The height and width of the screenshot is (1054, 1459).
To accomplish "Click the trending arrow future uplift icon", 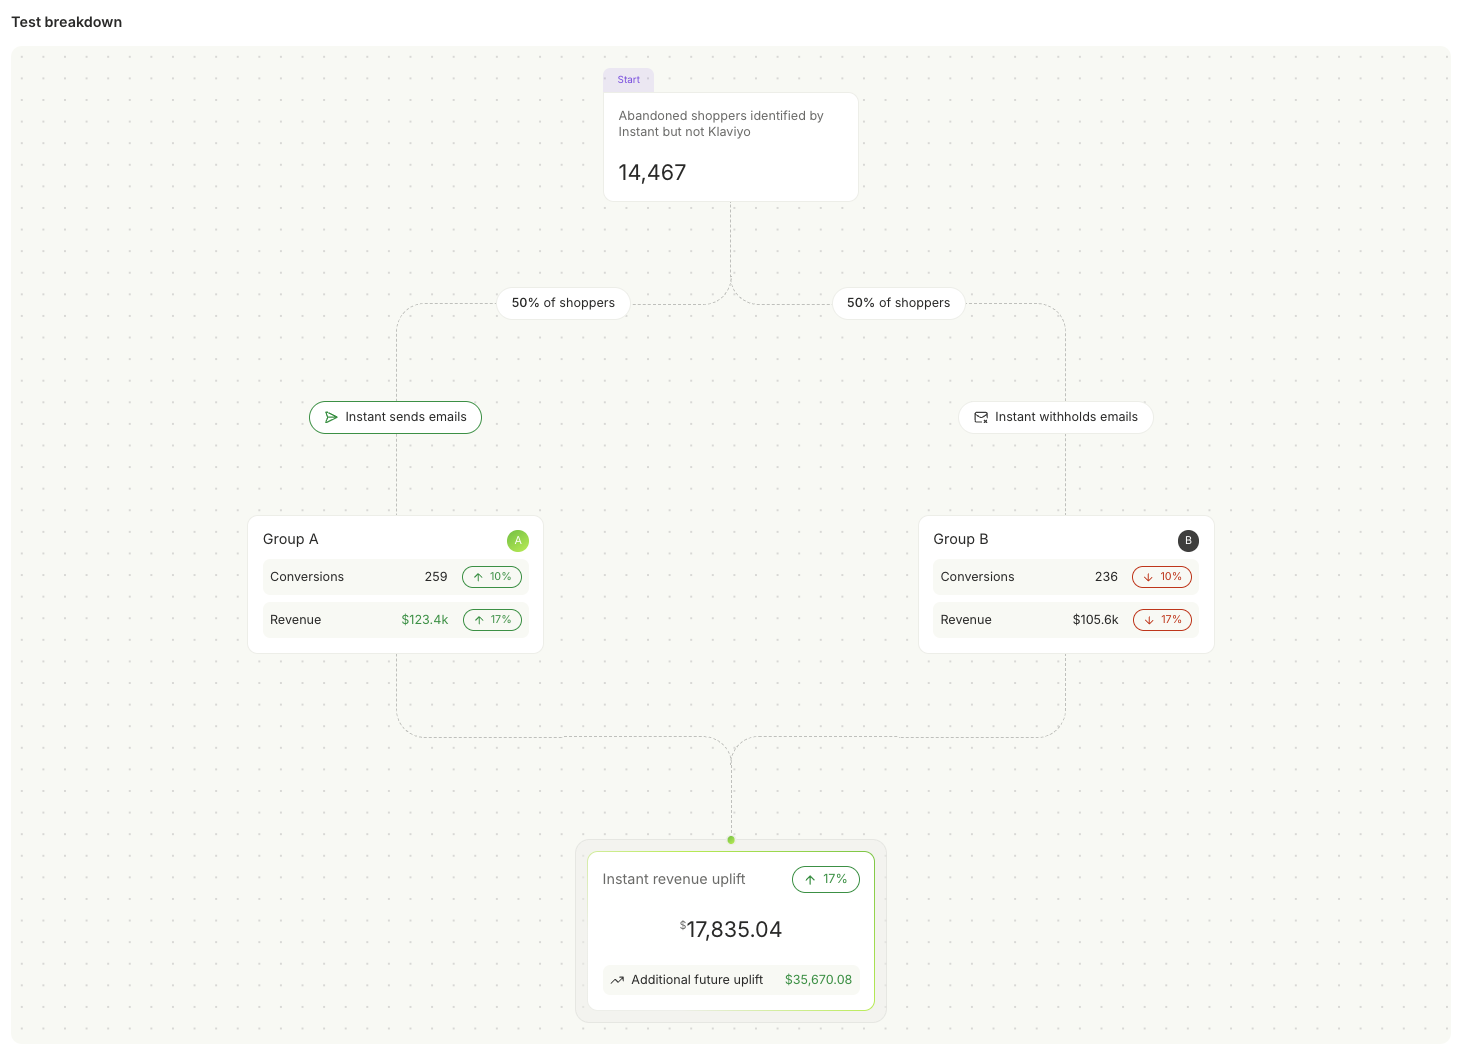I will pyautogui.click(x=617, y=980).
